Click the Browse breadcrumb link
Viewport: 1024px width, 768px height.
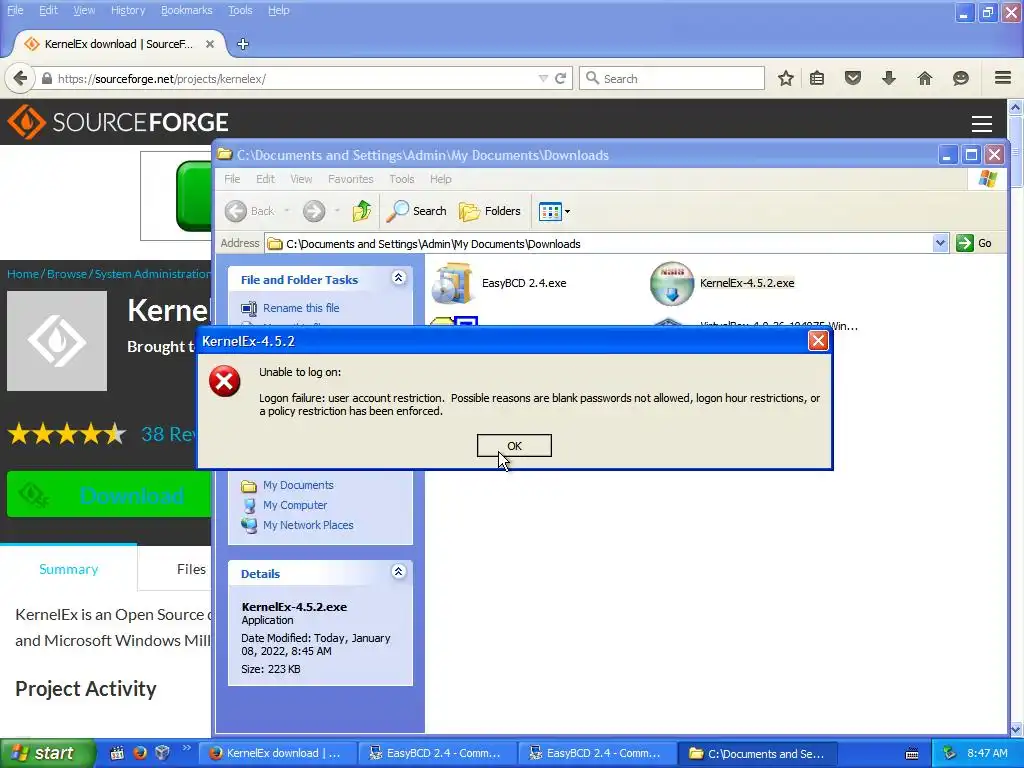click(x=67, y=274)
